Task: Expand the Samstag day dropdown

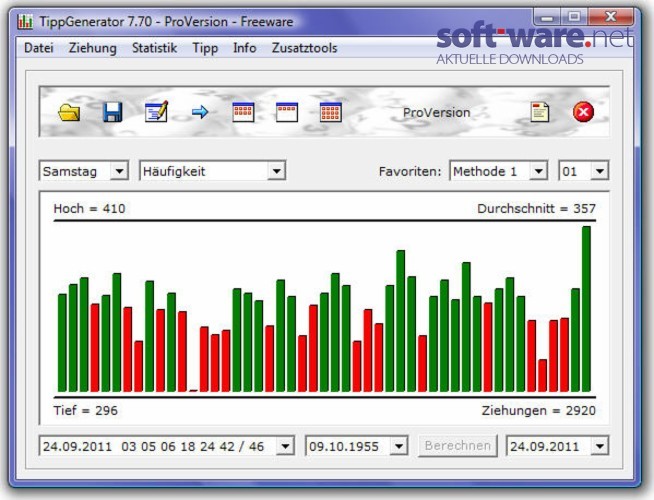Action: click(119, 171)
